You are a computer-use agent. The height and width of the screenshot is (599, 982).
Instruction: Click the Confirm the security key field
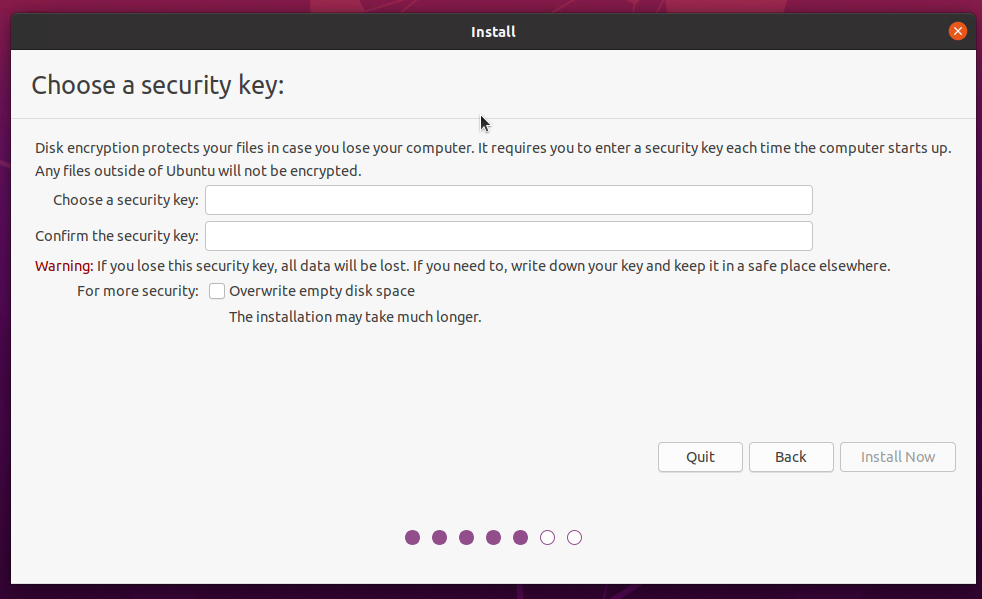click(x=508, y=236)
